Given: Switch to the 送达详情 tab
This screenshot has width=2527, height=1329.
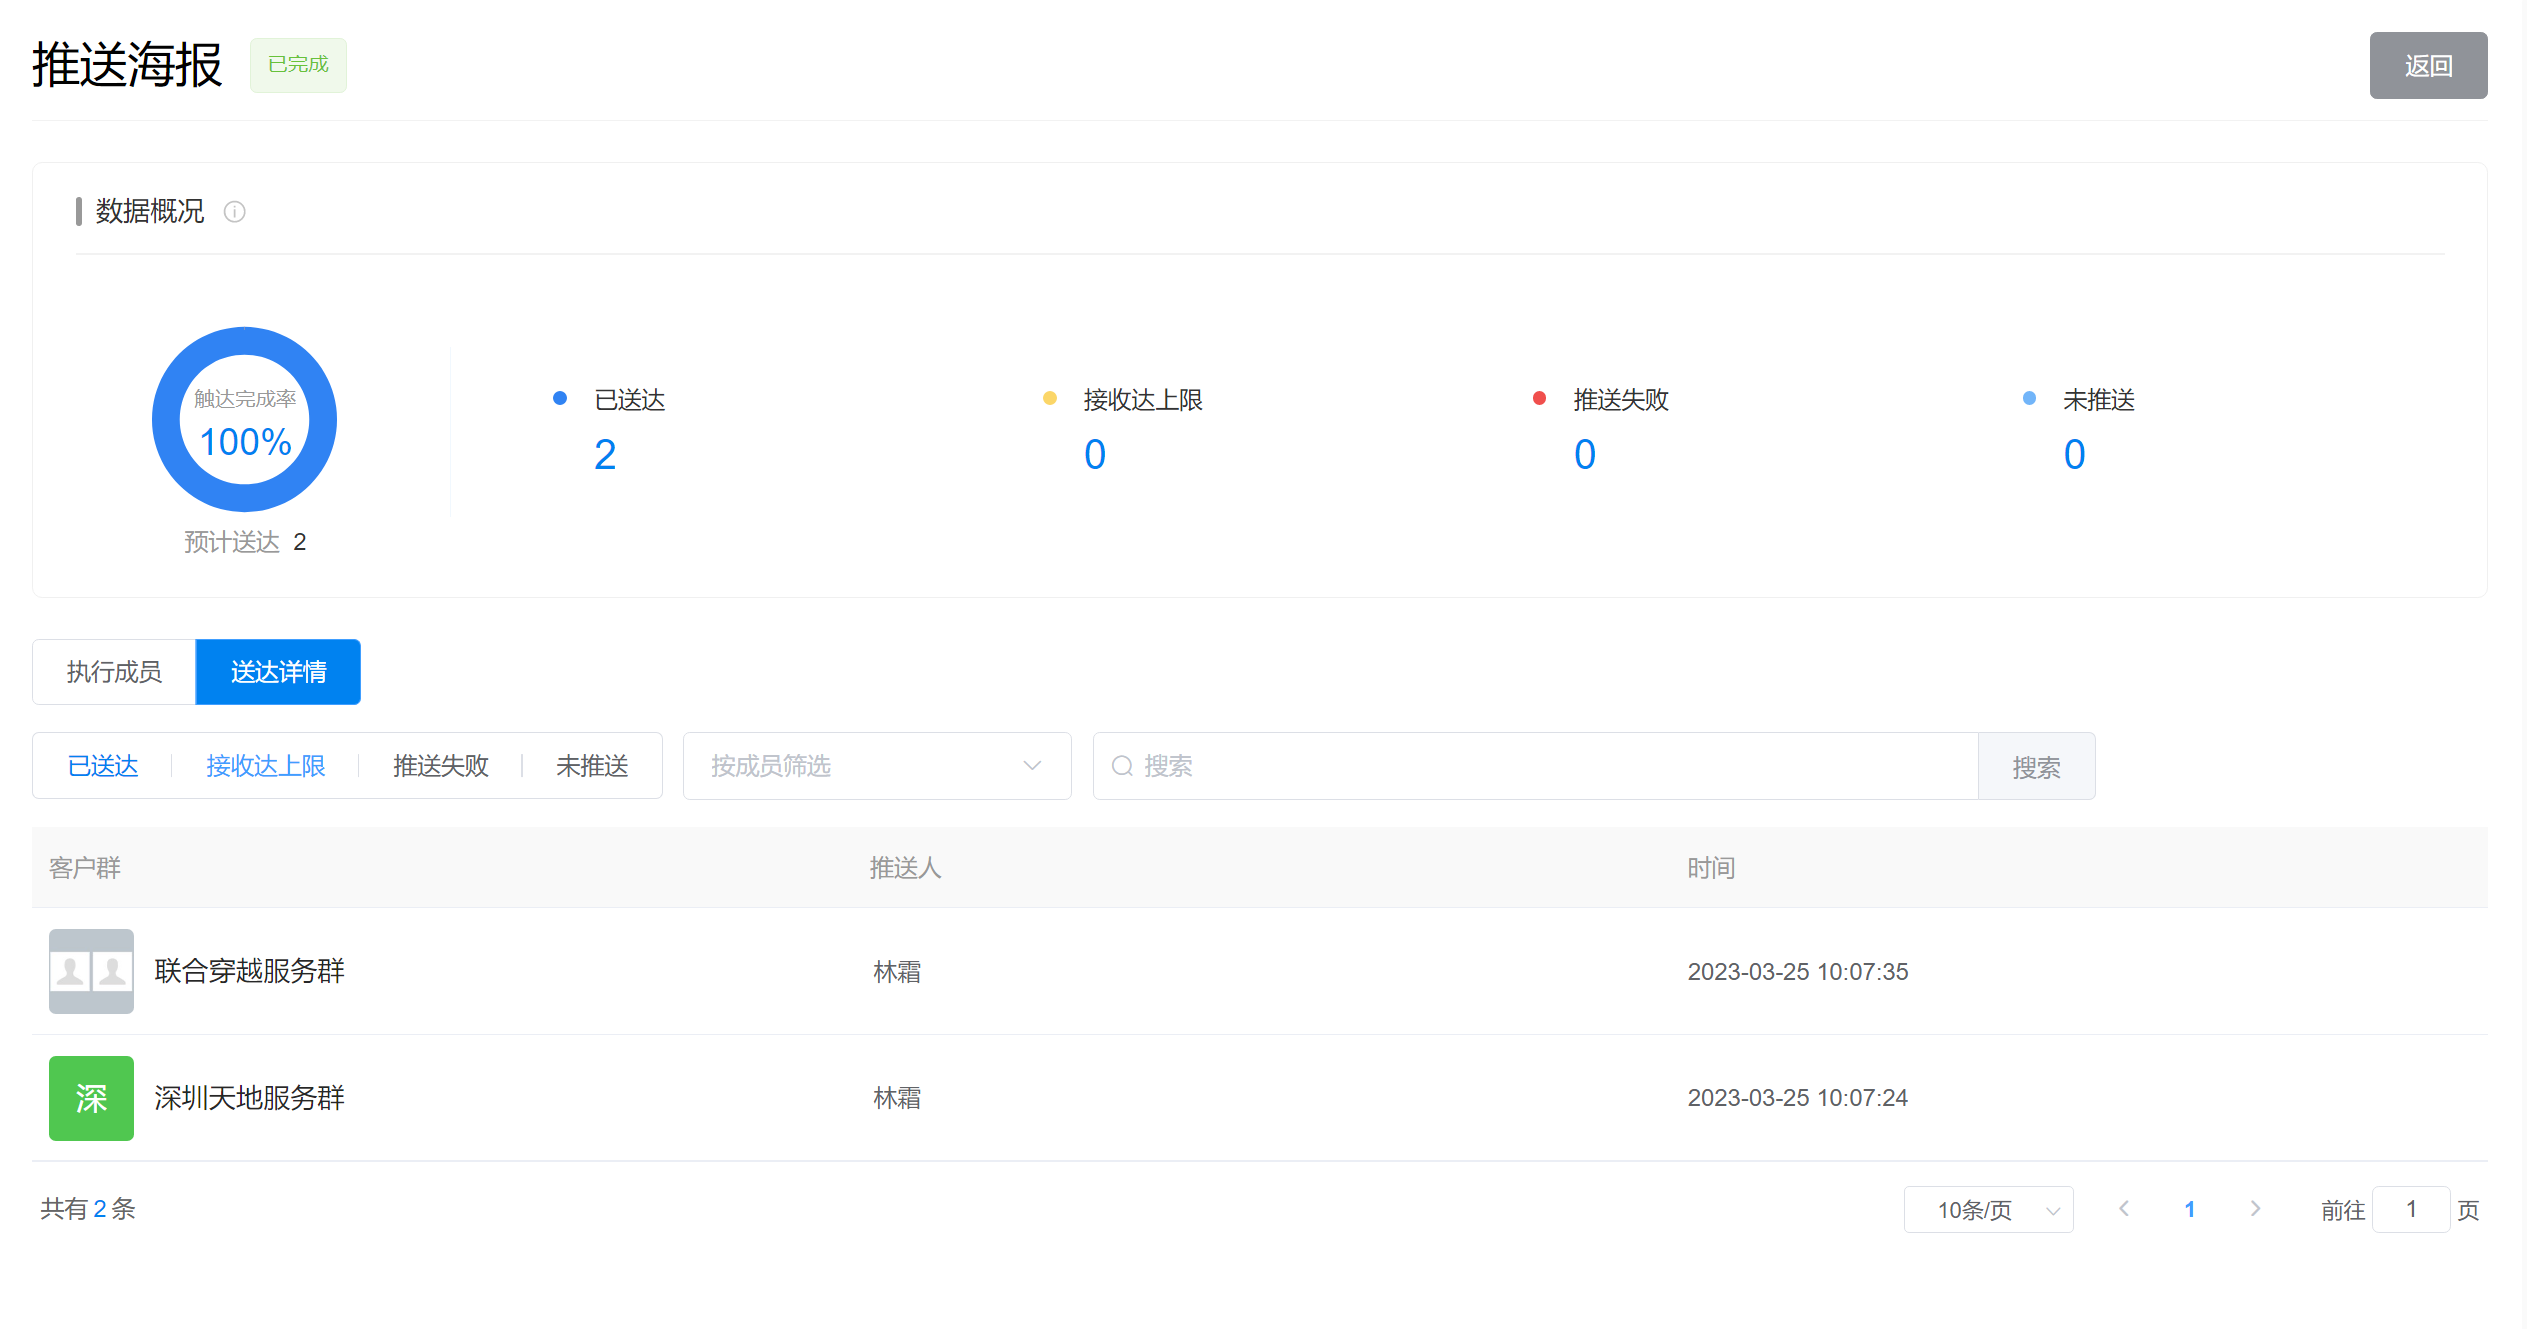Looking at the screenshot, I should tap(278, 672).
